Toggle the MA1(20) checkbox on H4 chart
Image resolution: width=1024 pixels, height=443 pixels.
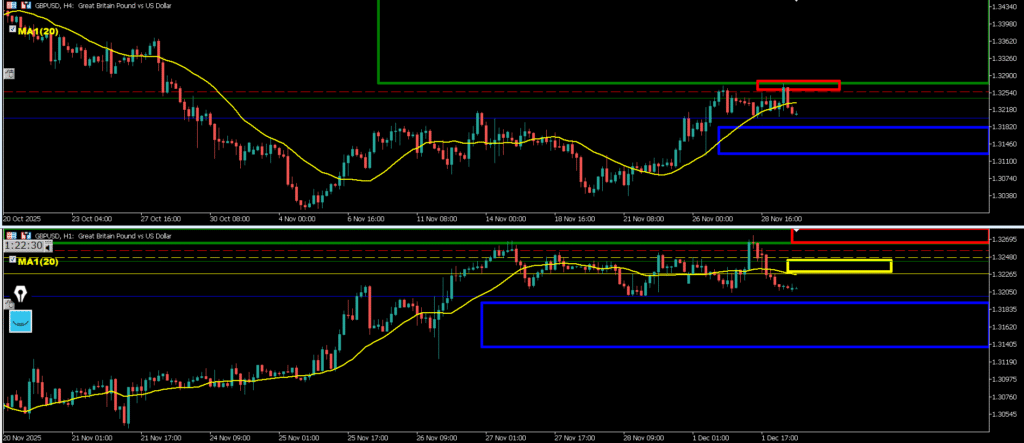12,31
